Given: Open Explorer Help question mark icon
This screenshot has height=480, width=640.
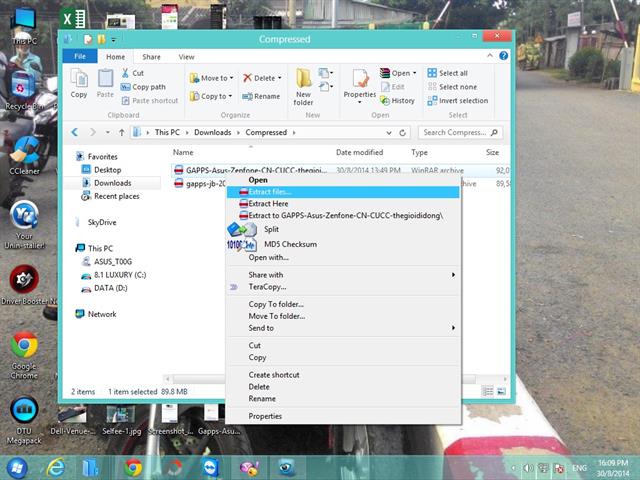Looking at the screenshot, I should click(504, 56).
